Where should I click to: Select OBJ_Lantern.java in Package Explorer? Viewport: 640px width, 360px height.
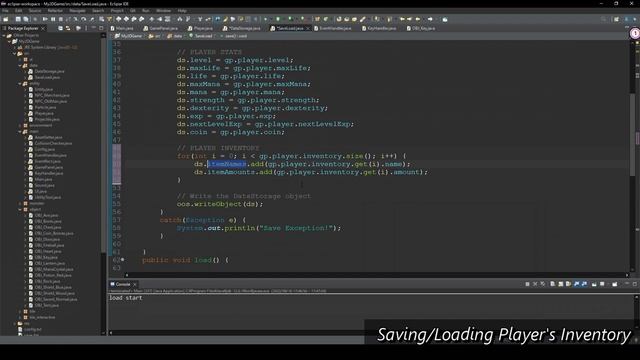48,263
